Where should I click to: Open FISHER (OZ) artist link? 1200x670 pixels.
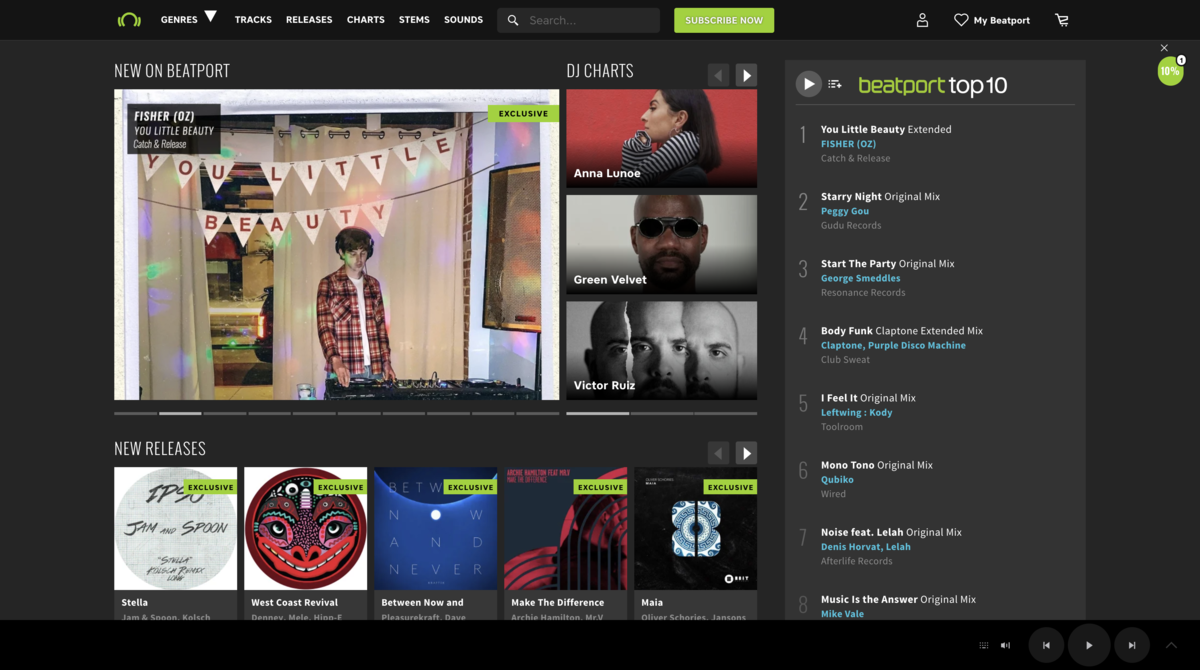pyautogui.click(x=848, y=144)
